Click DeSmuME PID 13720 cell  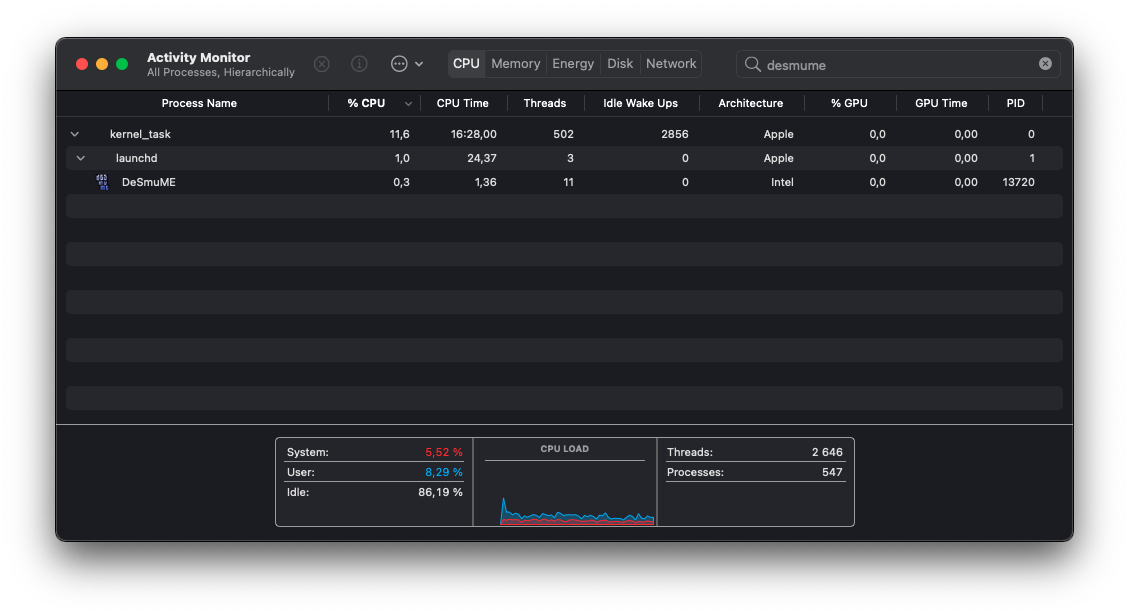pyautogui.click(x=1018, y=182)
